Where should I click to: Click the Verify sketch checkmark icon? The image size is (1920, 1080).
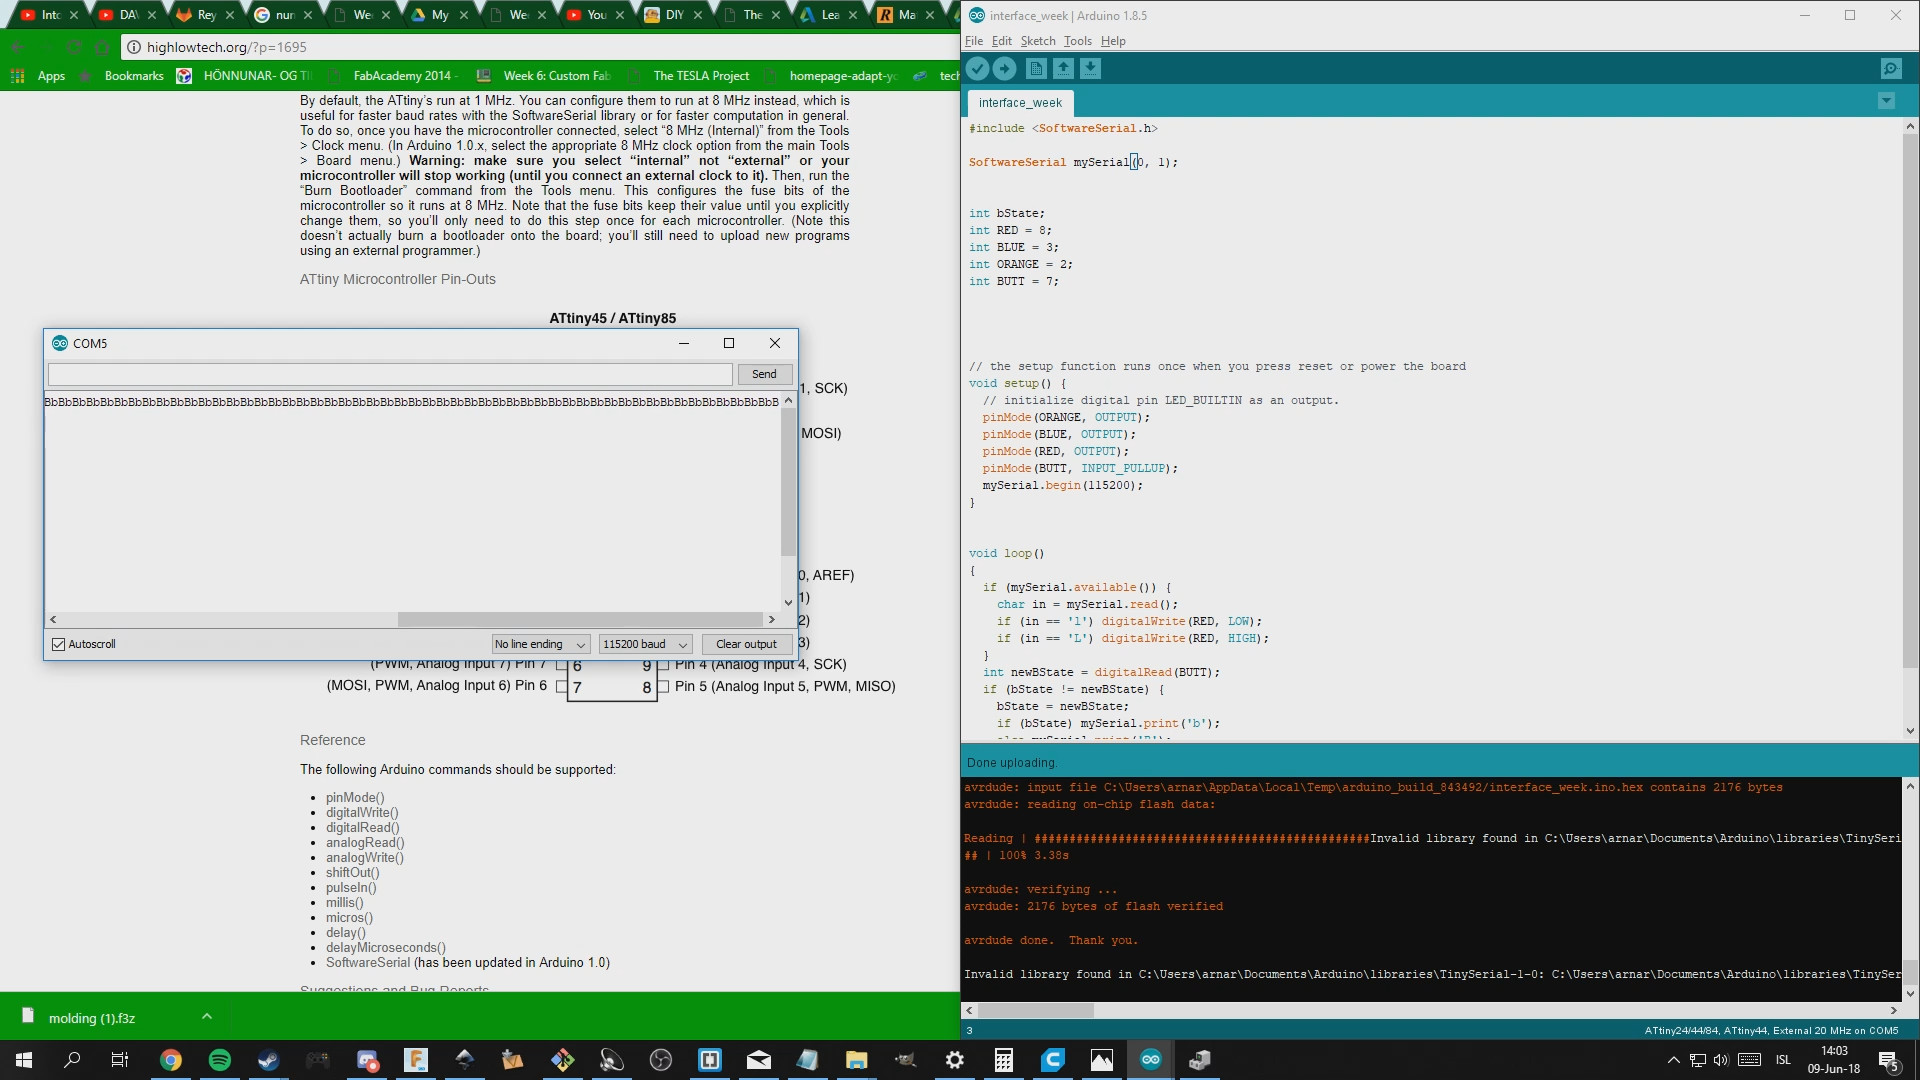coord(977,68)
